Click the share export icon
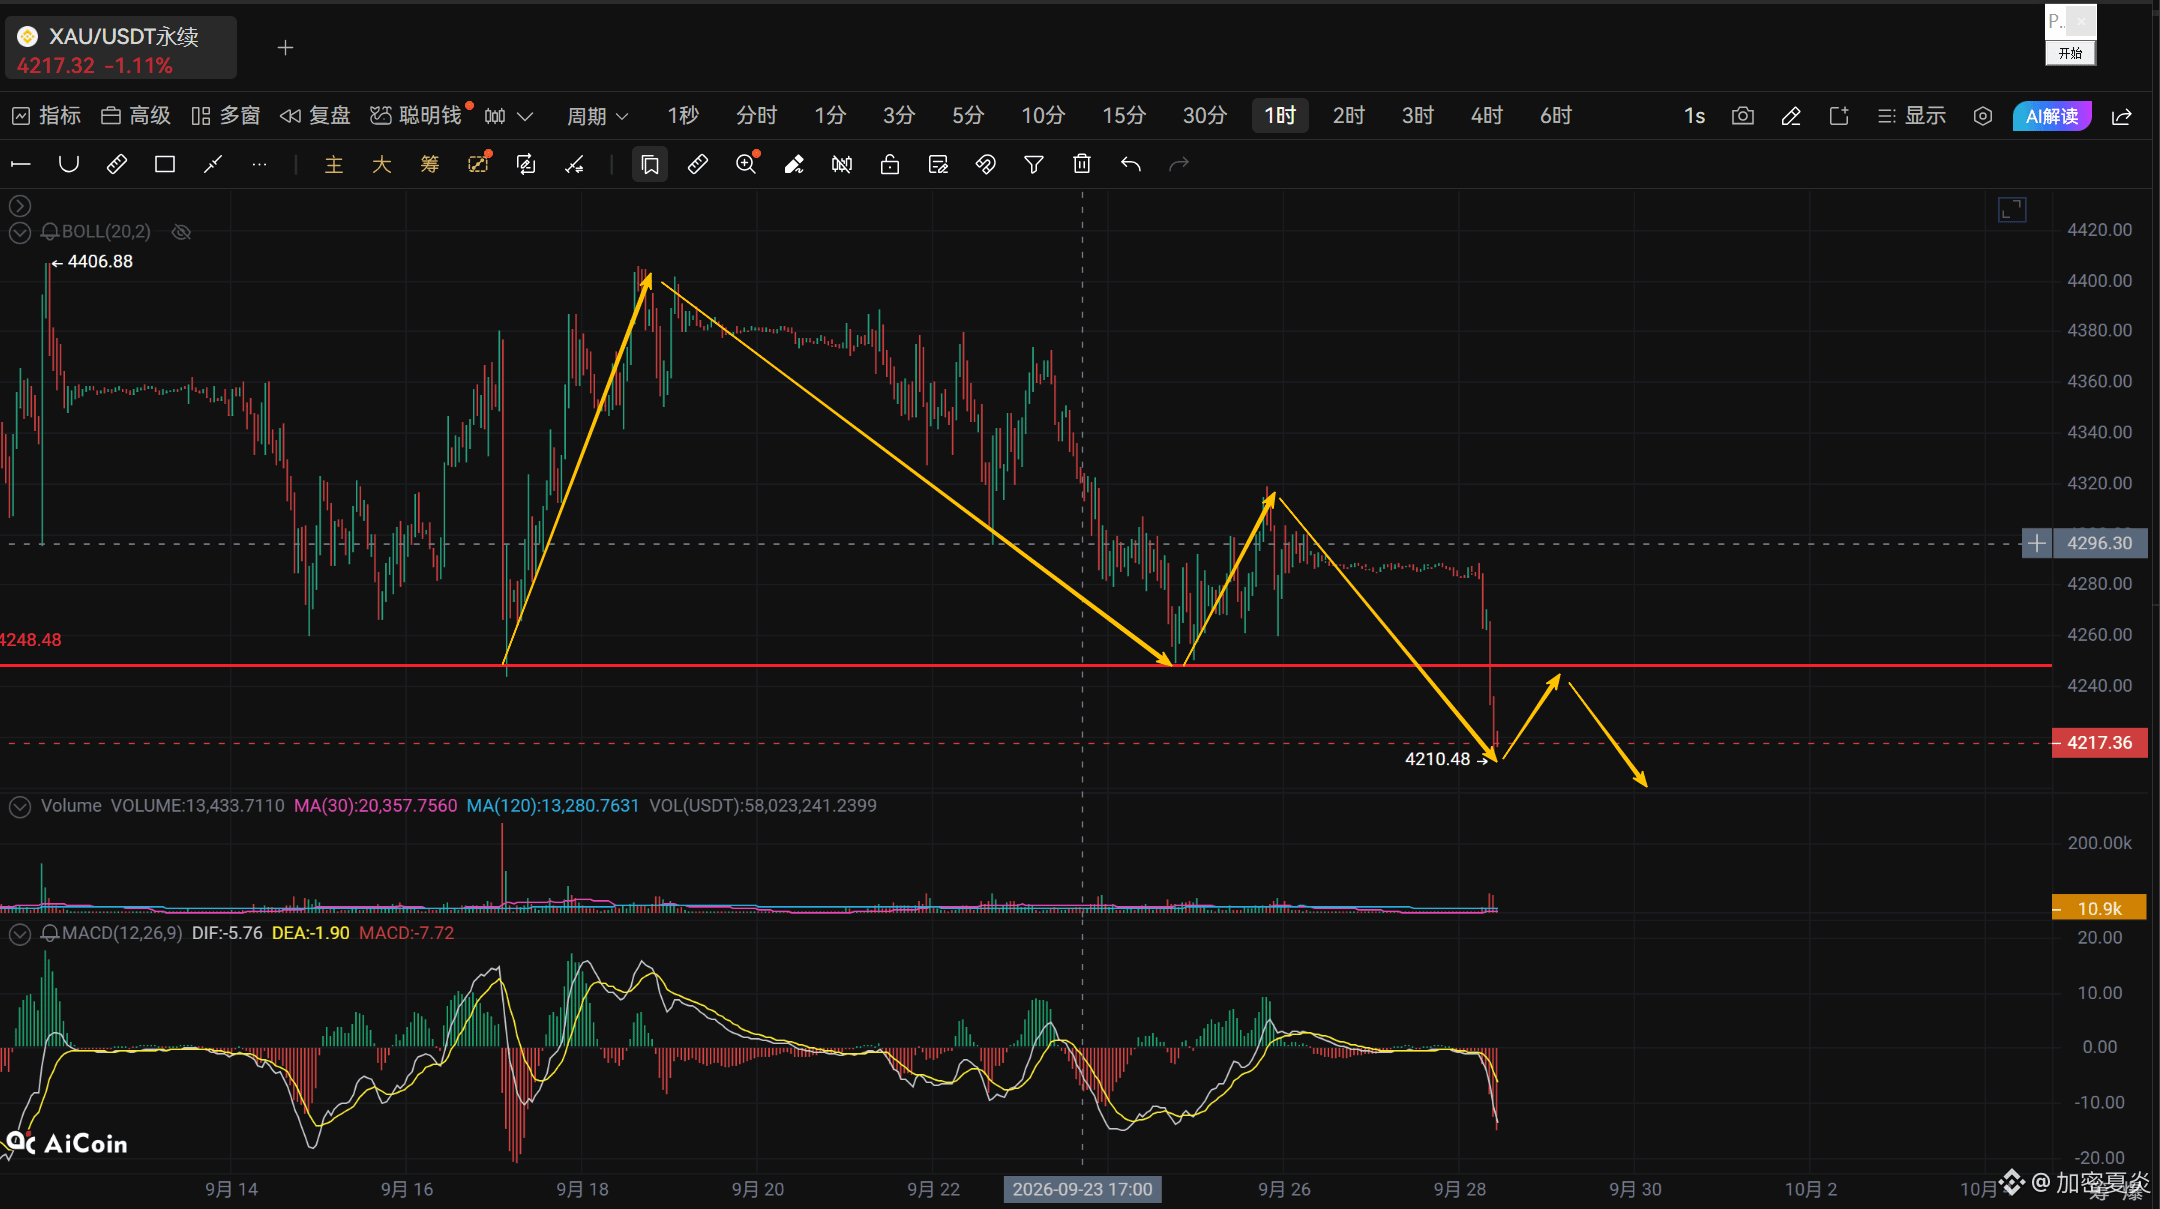Screen dimensions: 2160x1209 pos(2121,116)
